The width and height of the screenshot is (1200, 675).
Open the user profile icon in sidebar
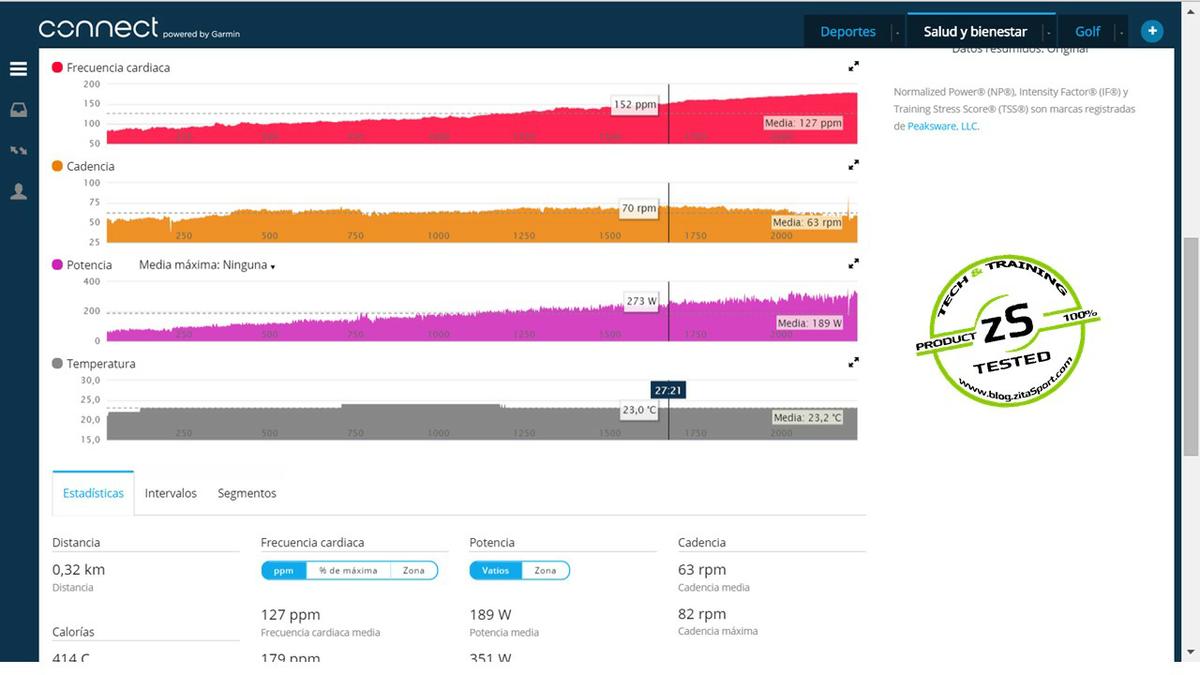pos(18,192)
